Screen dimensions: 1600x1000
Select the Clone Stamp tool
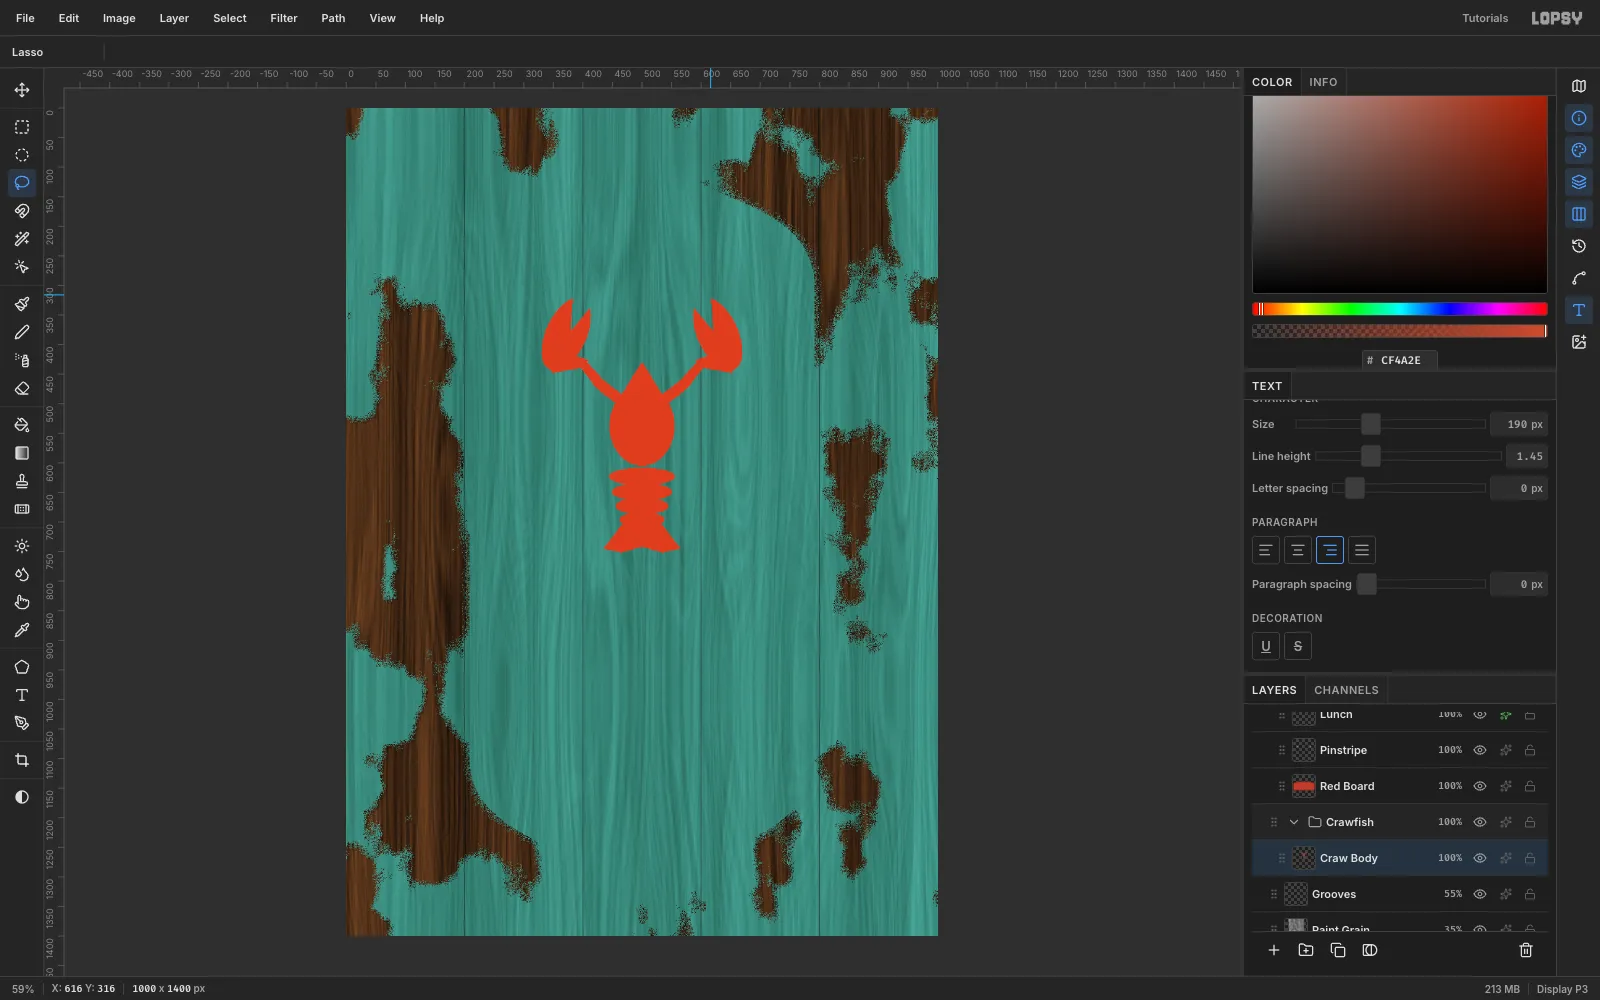coord(22,481)
